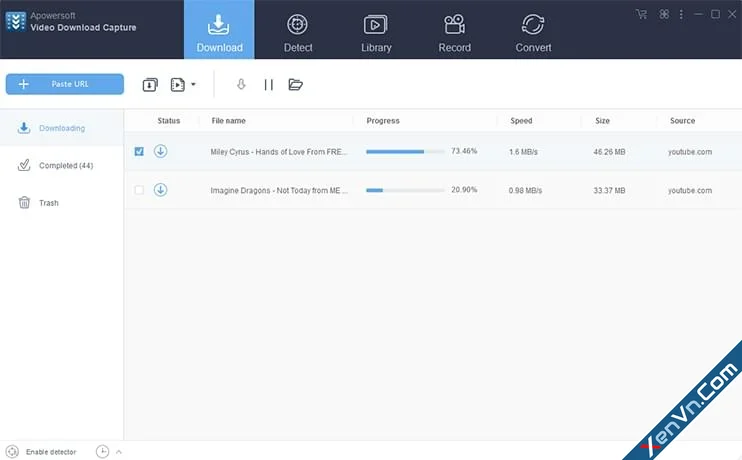Sort by File name column header

point(229,121)
